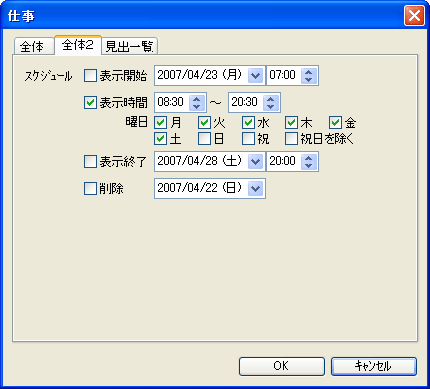This screenshot has height=389, width=430.
Task: Enable the 表示開始 checkbox
Action: click(90, 76)
